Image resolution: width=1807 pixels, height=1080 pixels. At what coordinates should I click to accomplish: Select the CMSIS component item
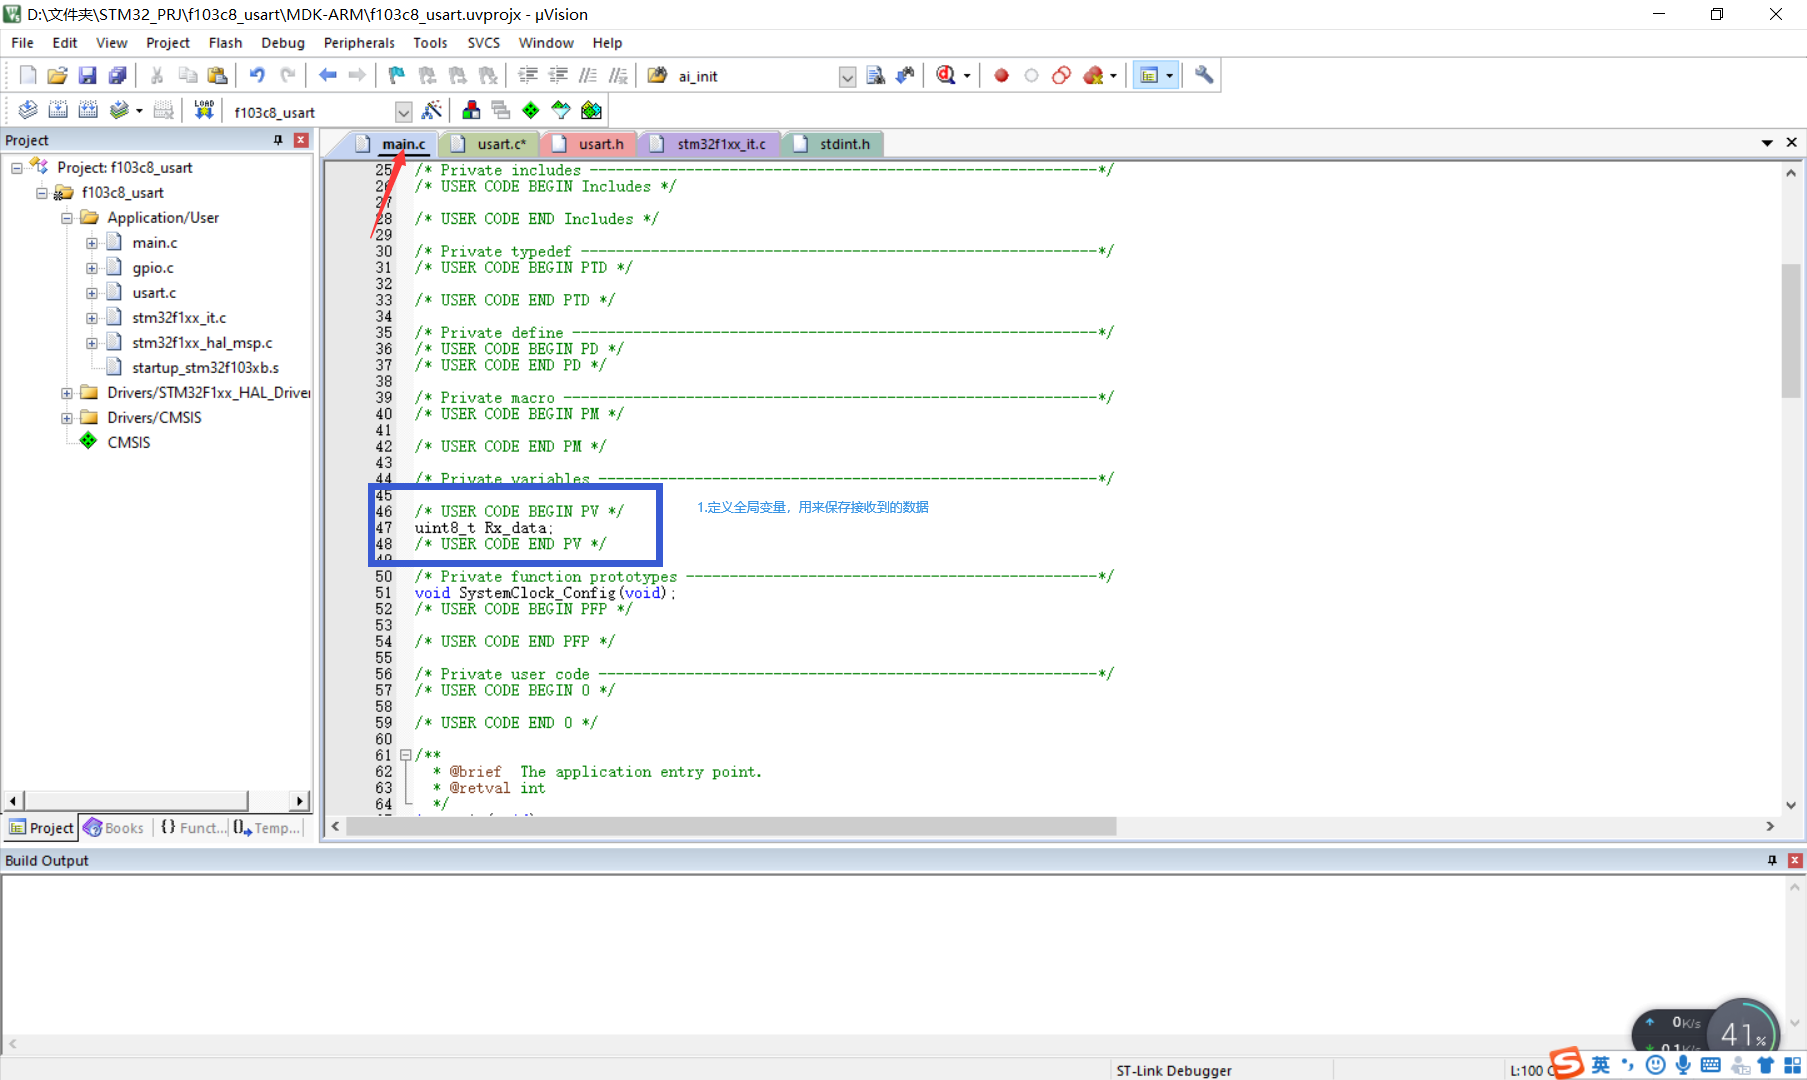128,443
